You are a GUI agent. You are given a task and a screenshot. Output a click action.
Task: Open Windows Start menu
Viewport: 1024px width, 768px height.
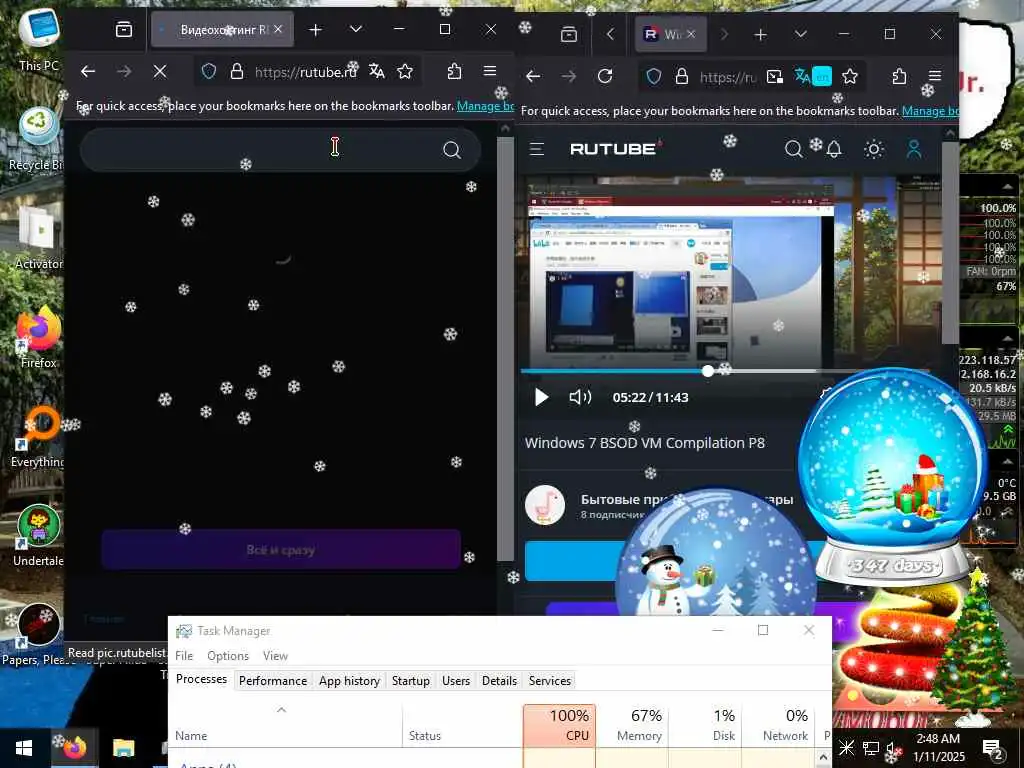[24, 748]
